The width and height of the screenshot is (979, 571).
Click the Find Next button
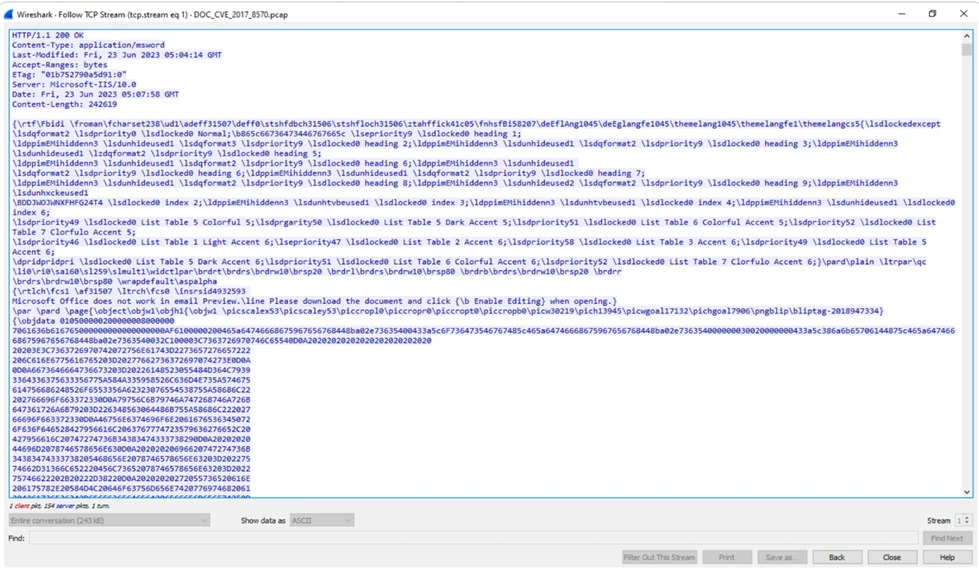pyautogui.click(x=947, y=538)
